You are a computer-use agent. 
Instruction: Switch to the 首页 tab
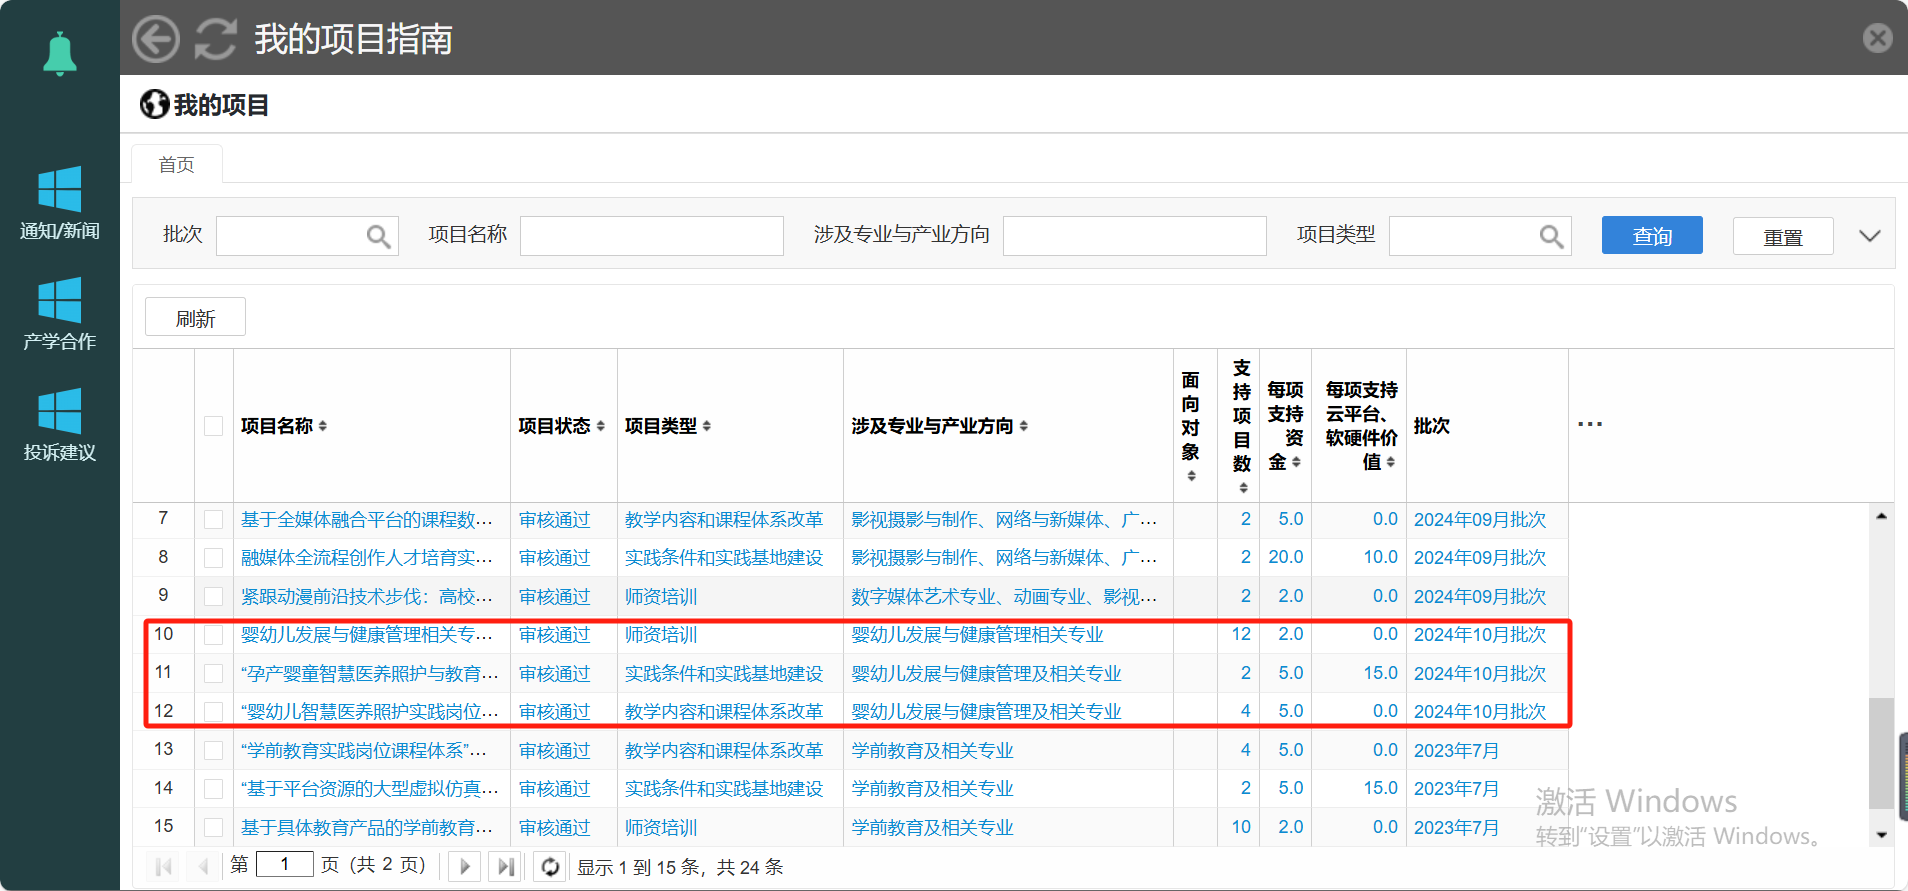tap(177, 165)
